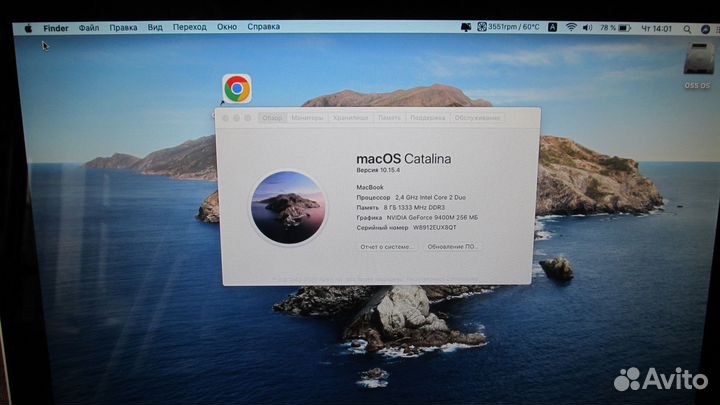Open the Wi-Fi status menu

pyautogui.click(x=571, y=28)
